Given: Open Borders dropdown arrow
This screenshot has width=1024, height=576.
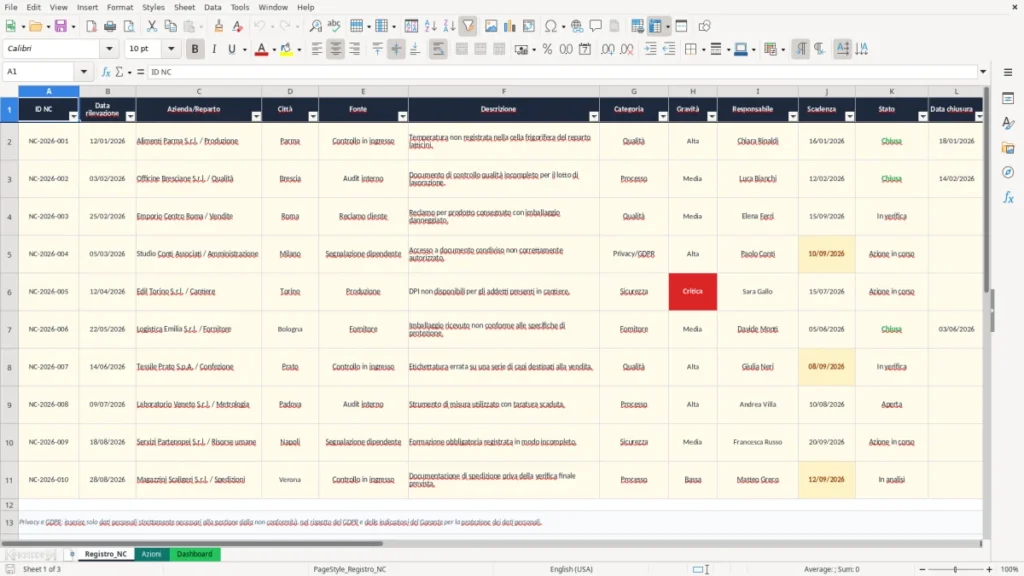Looking at the screenshot, I should pyautogui.click(x=704, y=49).
